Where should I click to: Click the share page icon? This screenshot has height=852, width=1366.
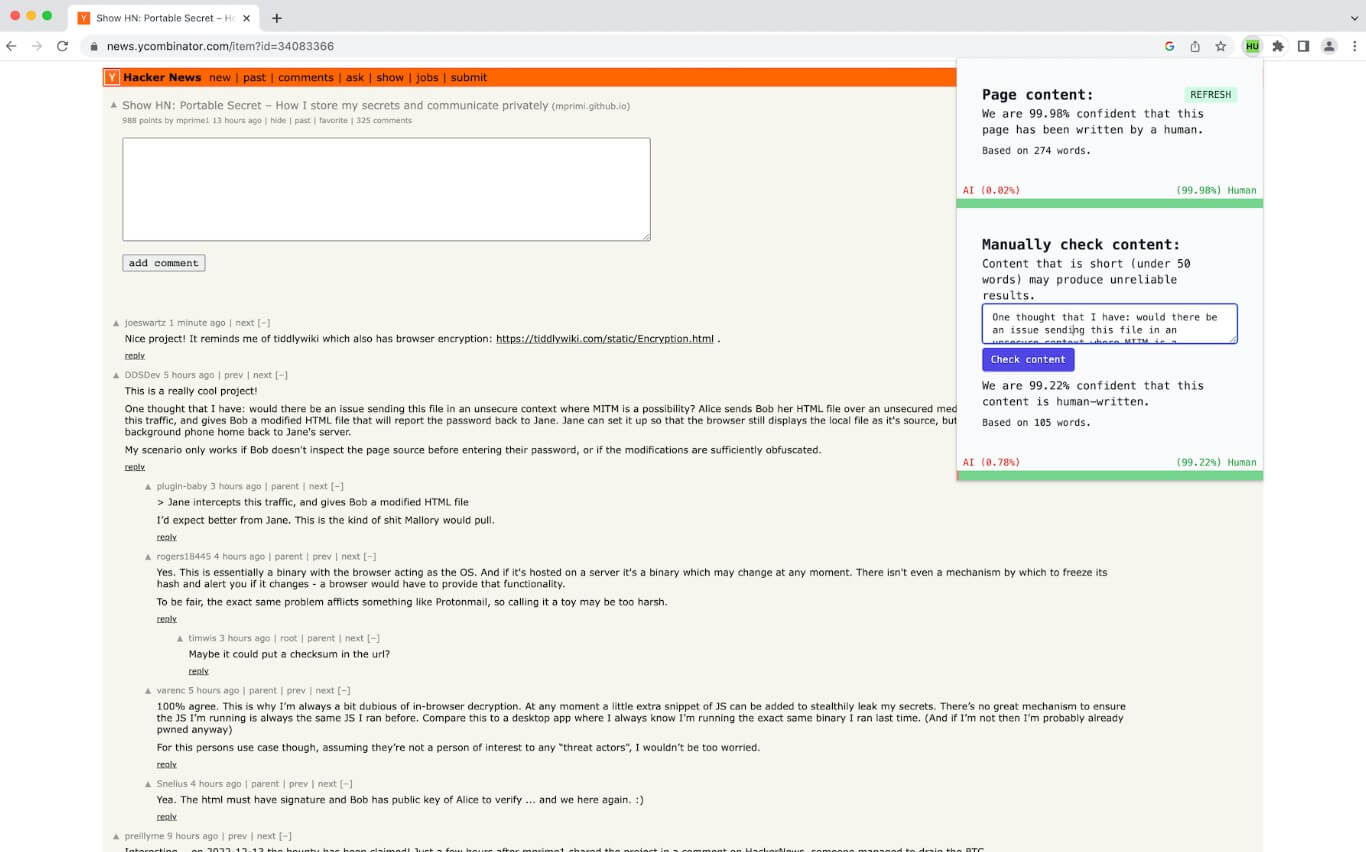(1195, 46)
